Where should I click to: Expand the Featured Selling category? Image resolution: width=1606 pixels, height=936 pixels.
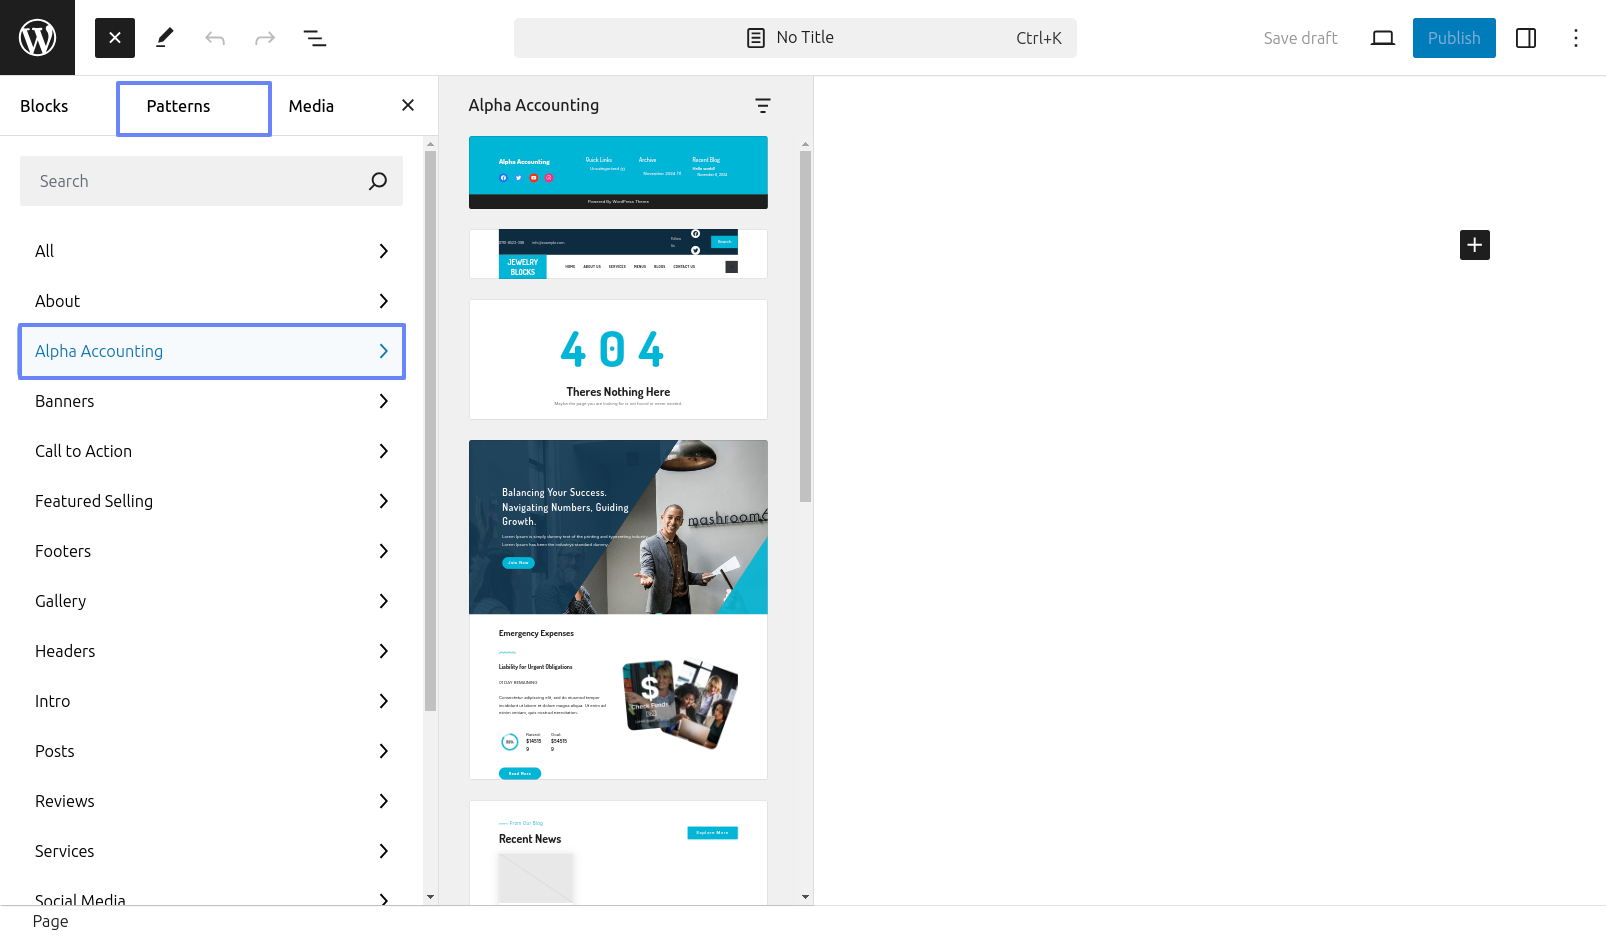[211, 501]
